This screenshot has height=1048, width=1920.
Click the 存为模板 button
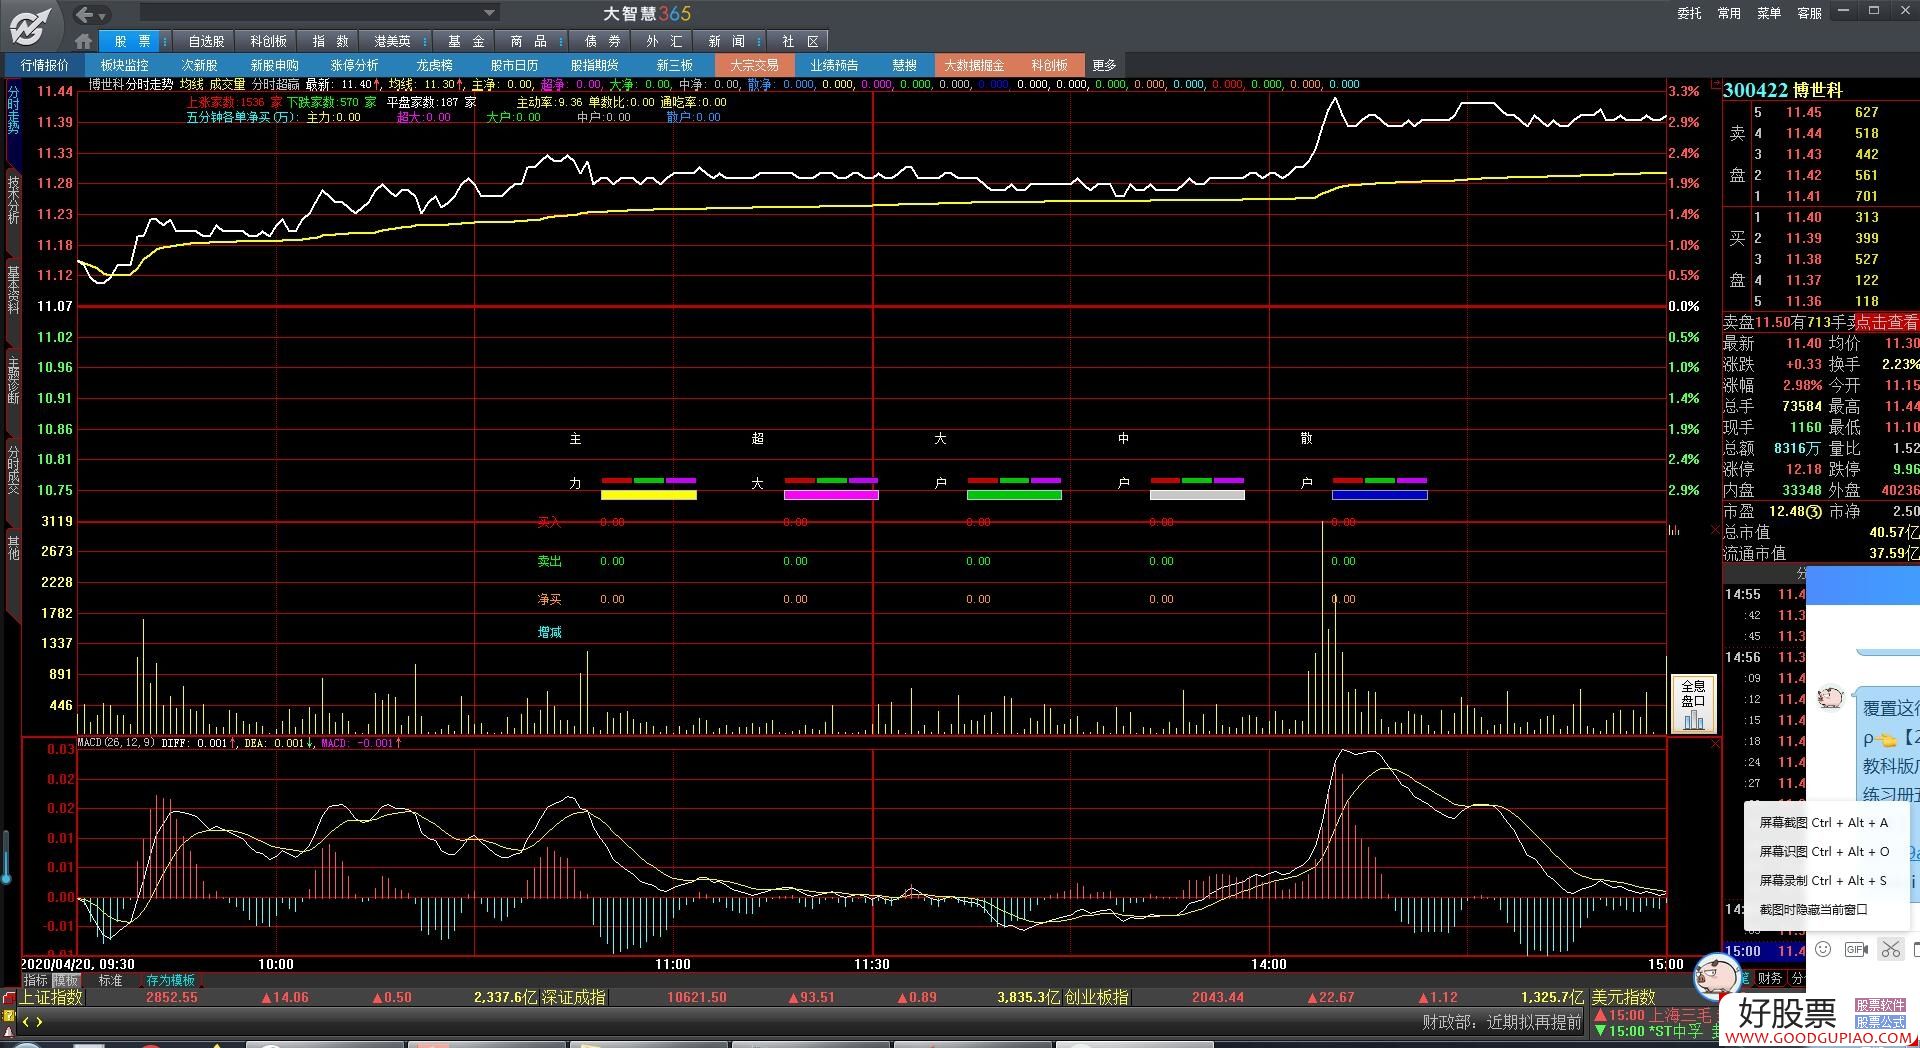point(170,980)
